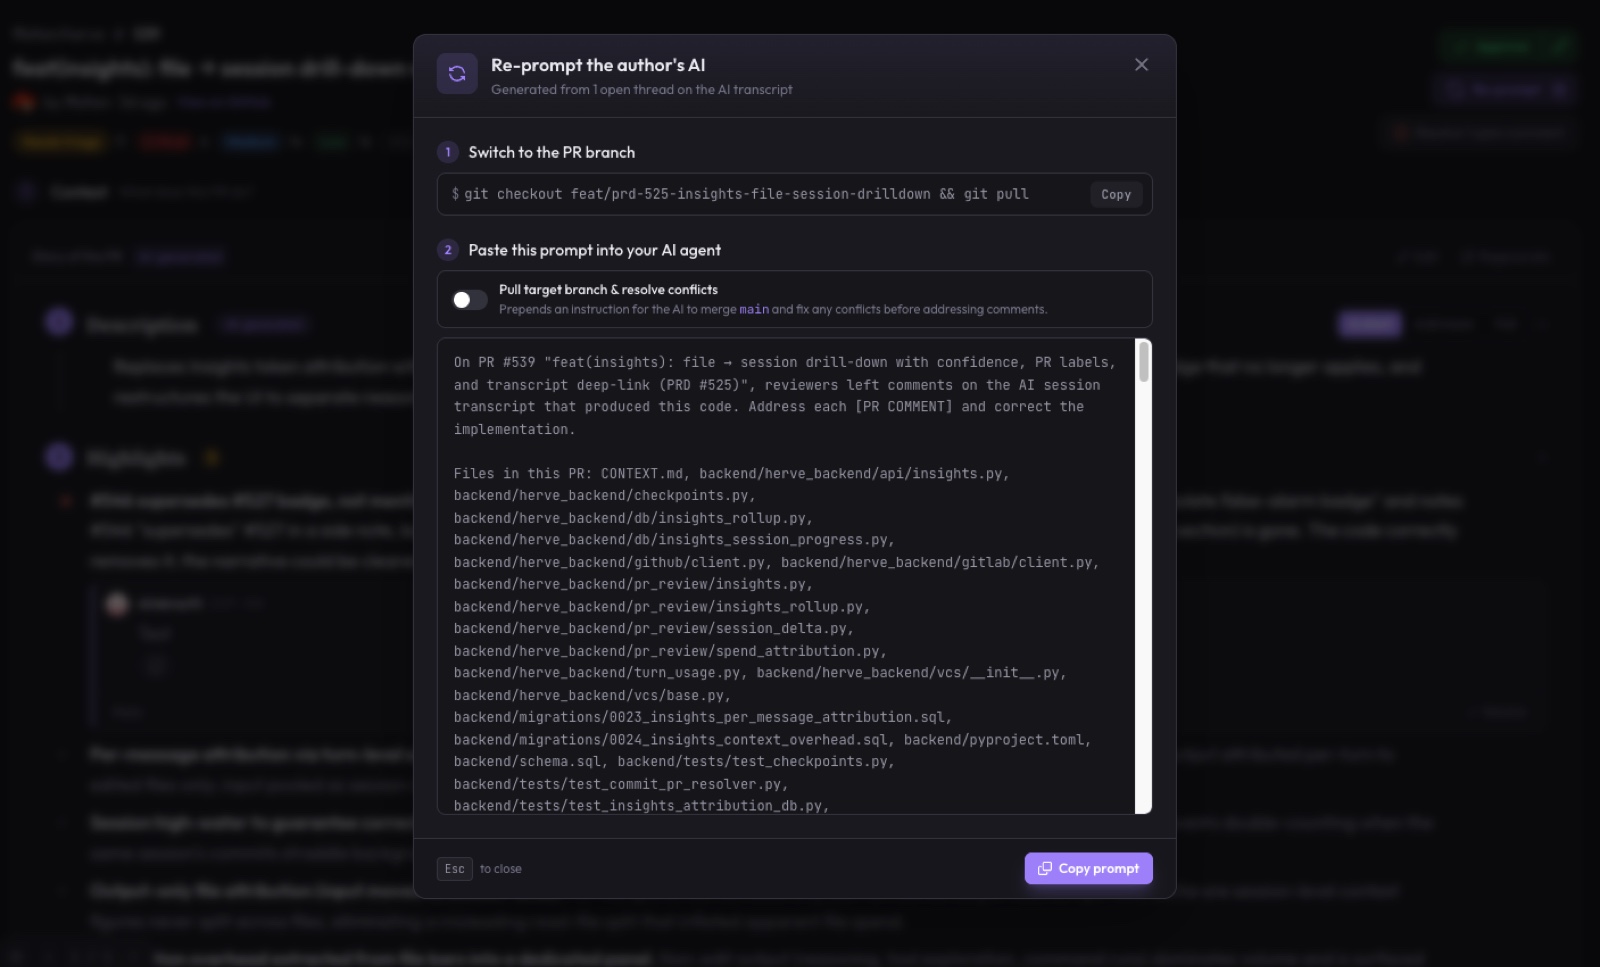Screen dimensions: 1600x967
Task: Click the Copy prompt button
Action: (x=1088, y=868)
